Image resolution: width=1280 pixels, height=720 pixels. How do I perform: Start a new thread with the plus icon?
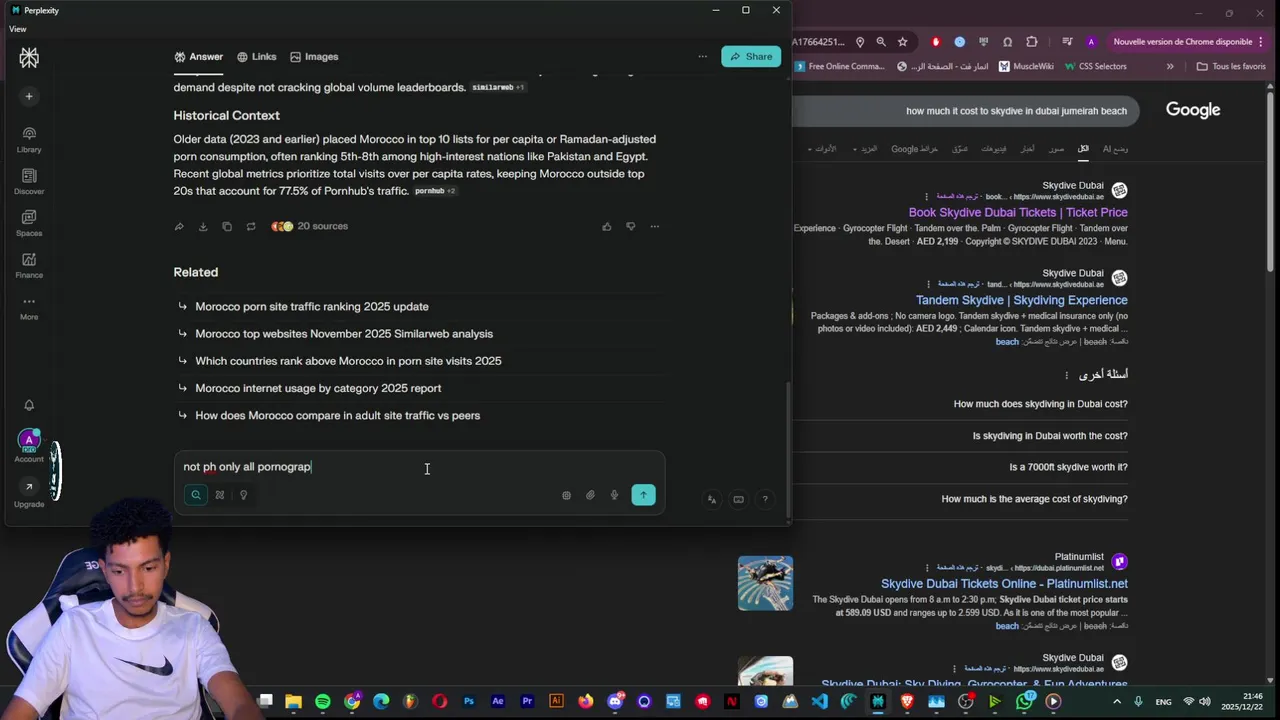tap(29, 96)
